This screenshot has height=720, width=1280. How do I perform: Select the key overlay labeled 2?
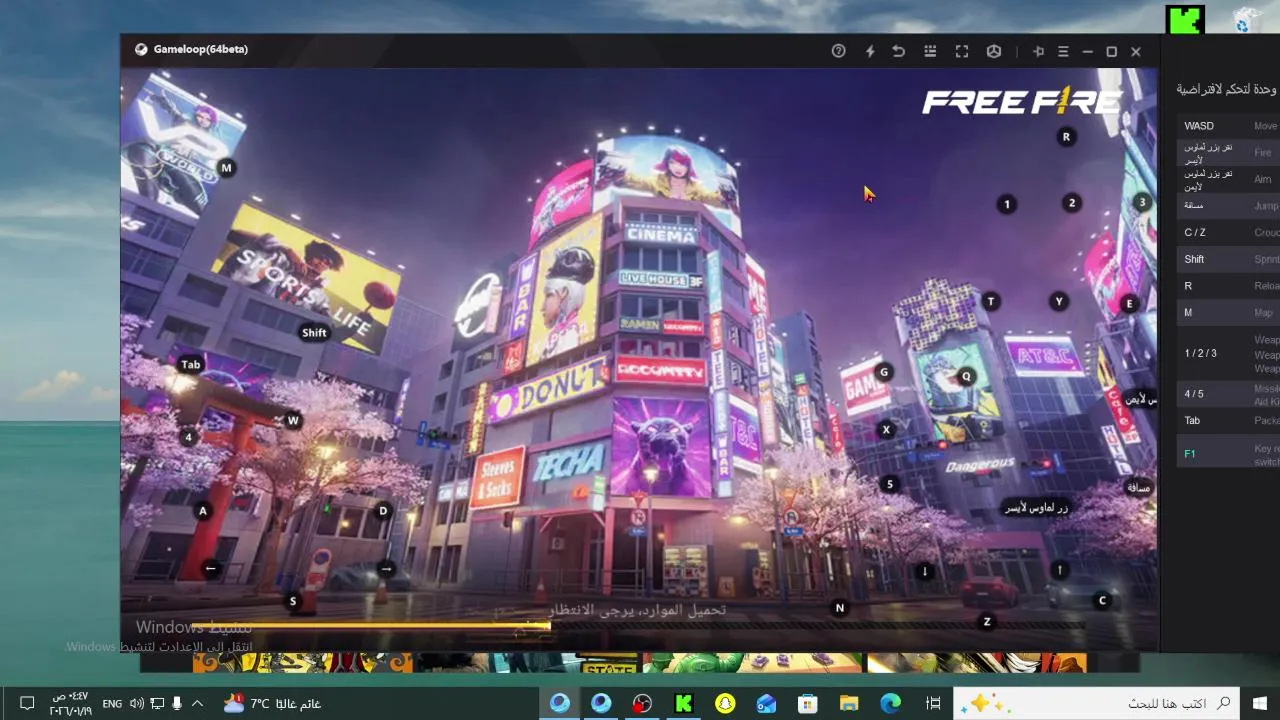coord(1072,203)
